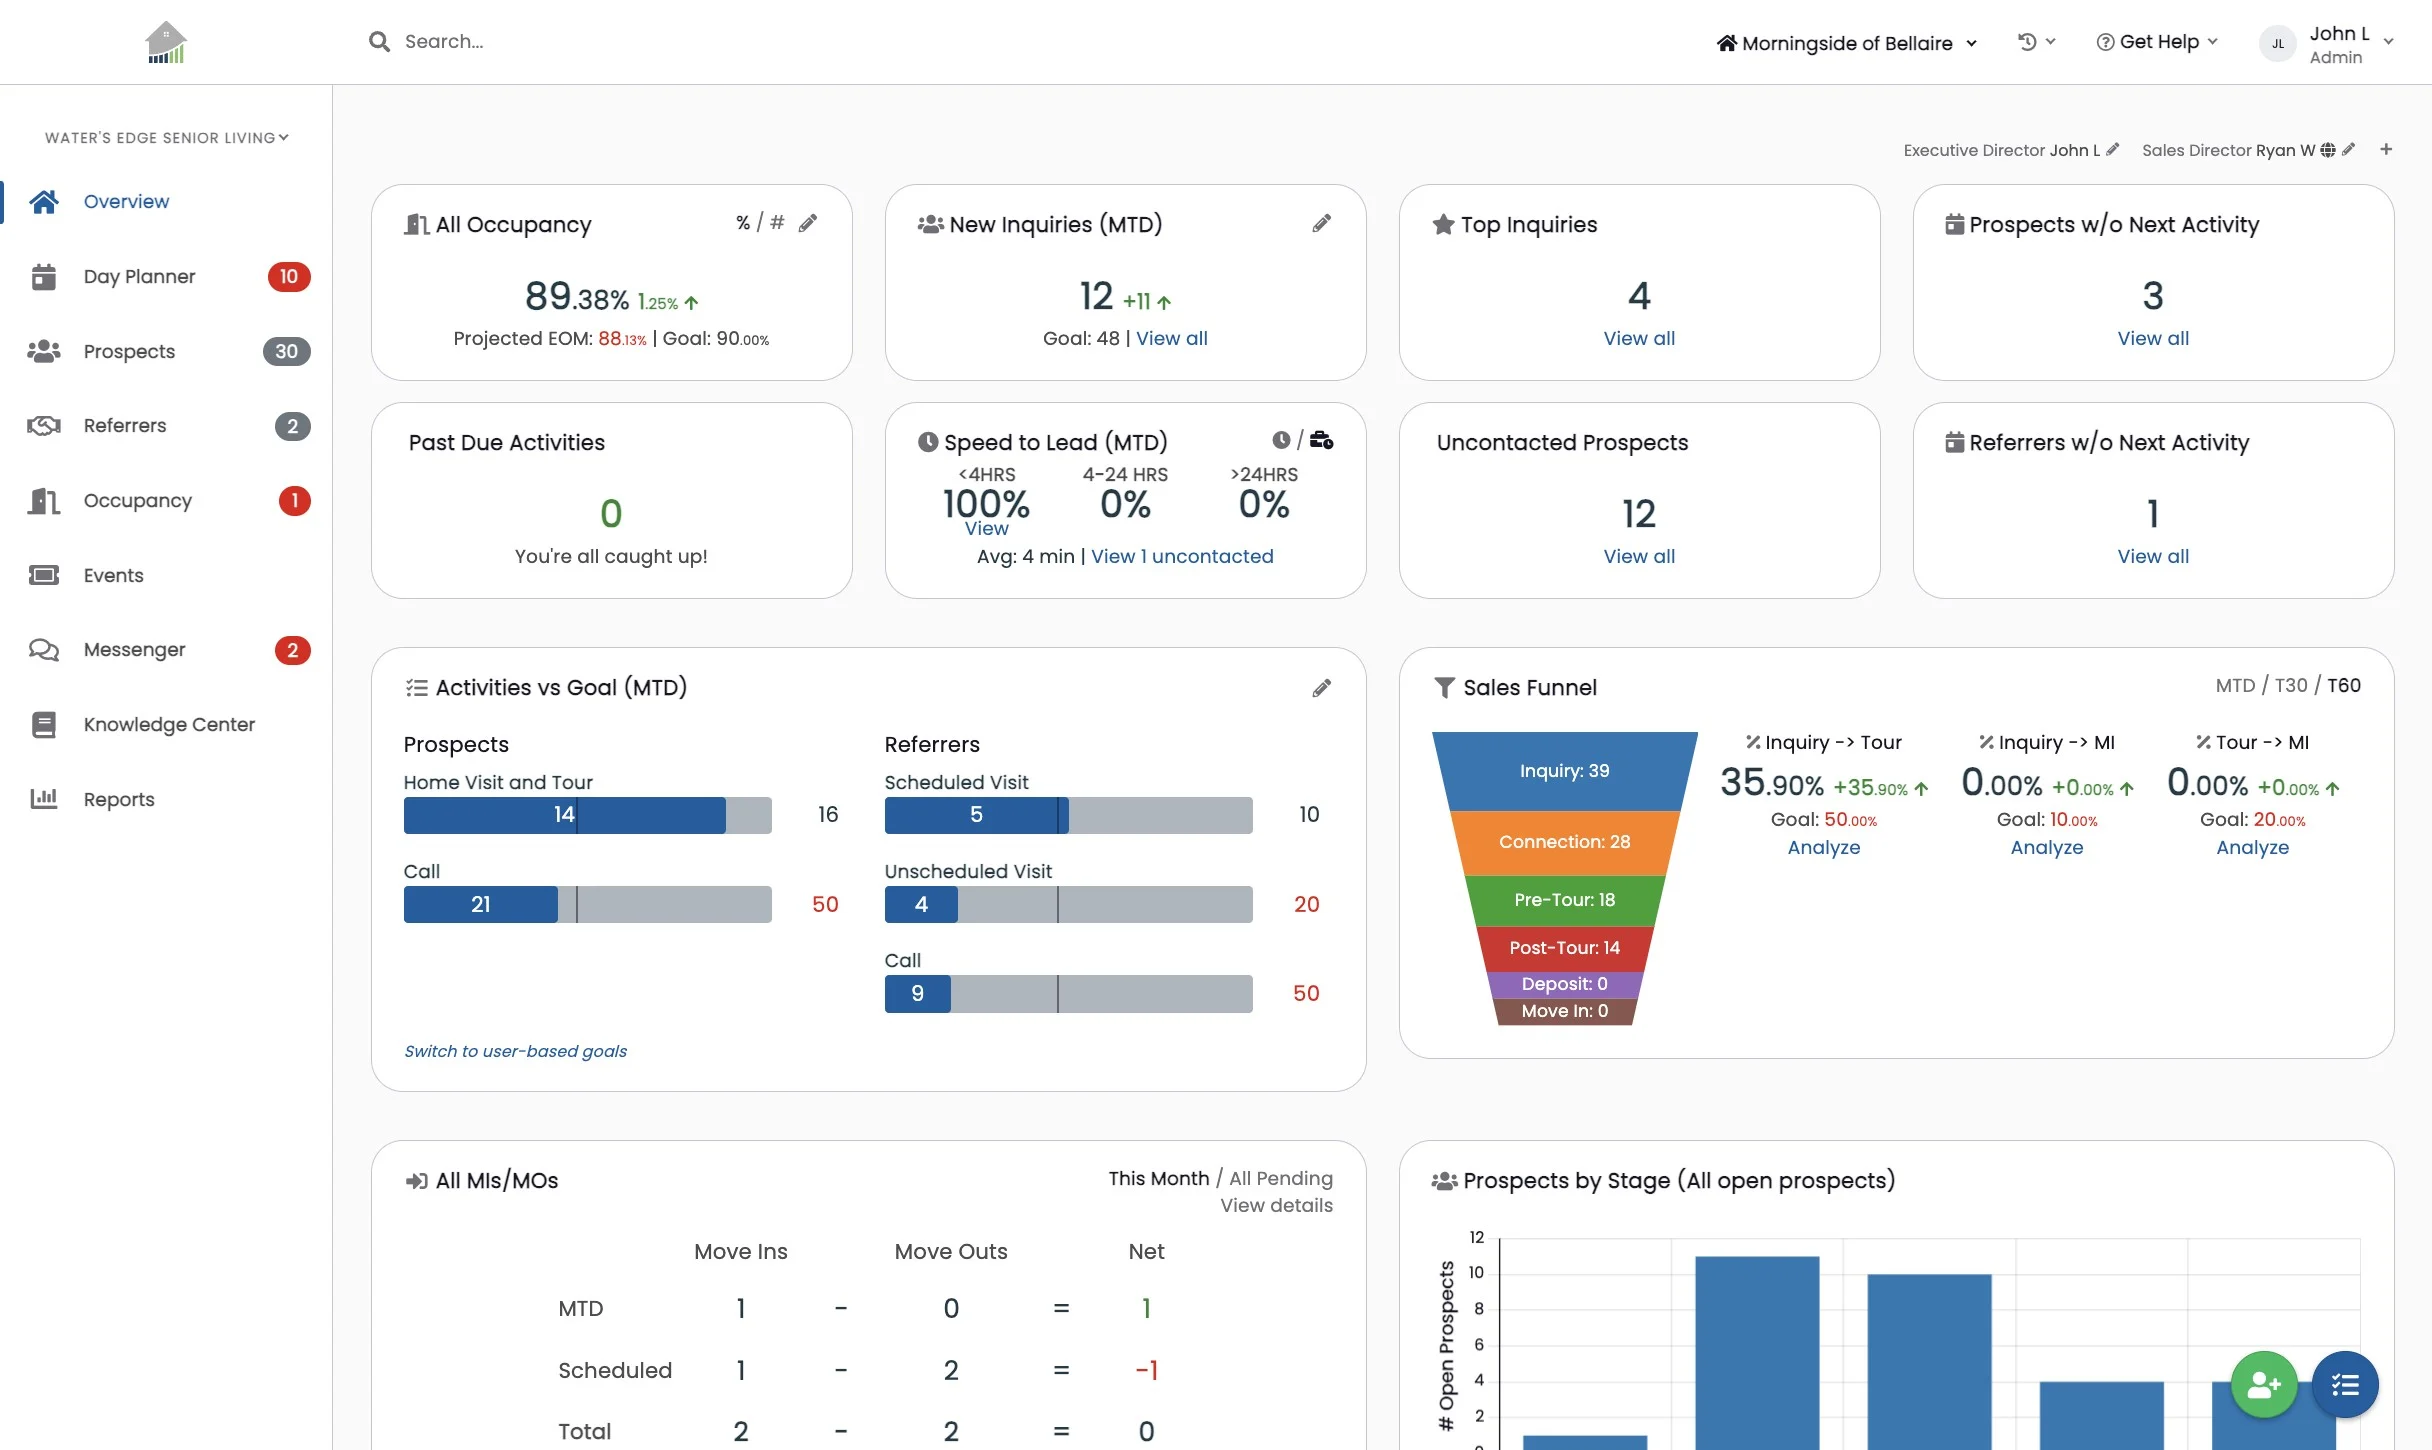Click the pencil icon in All Occupancy card
The width and height of the screenshot is (2432, 1450).
(808, 223)
